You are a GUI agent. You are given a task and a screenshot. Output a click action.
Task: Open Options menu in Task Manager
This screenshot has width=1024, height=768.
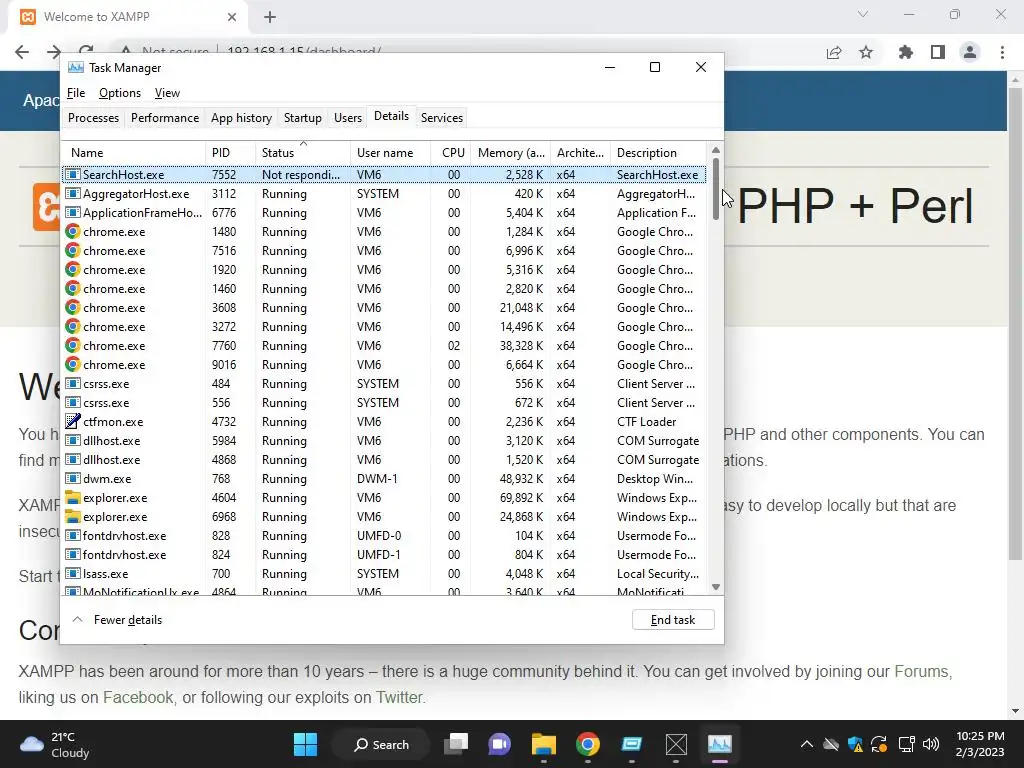(120, 93)
